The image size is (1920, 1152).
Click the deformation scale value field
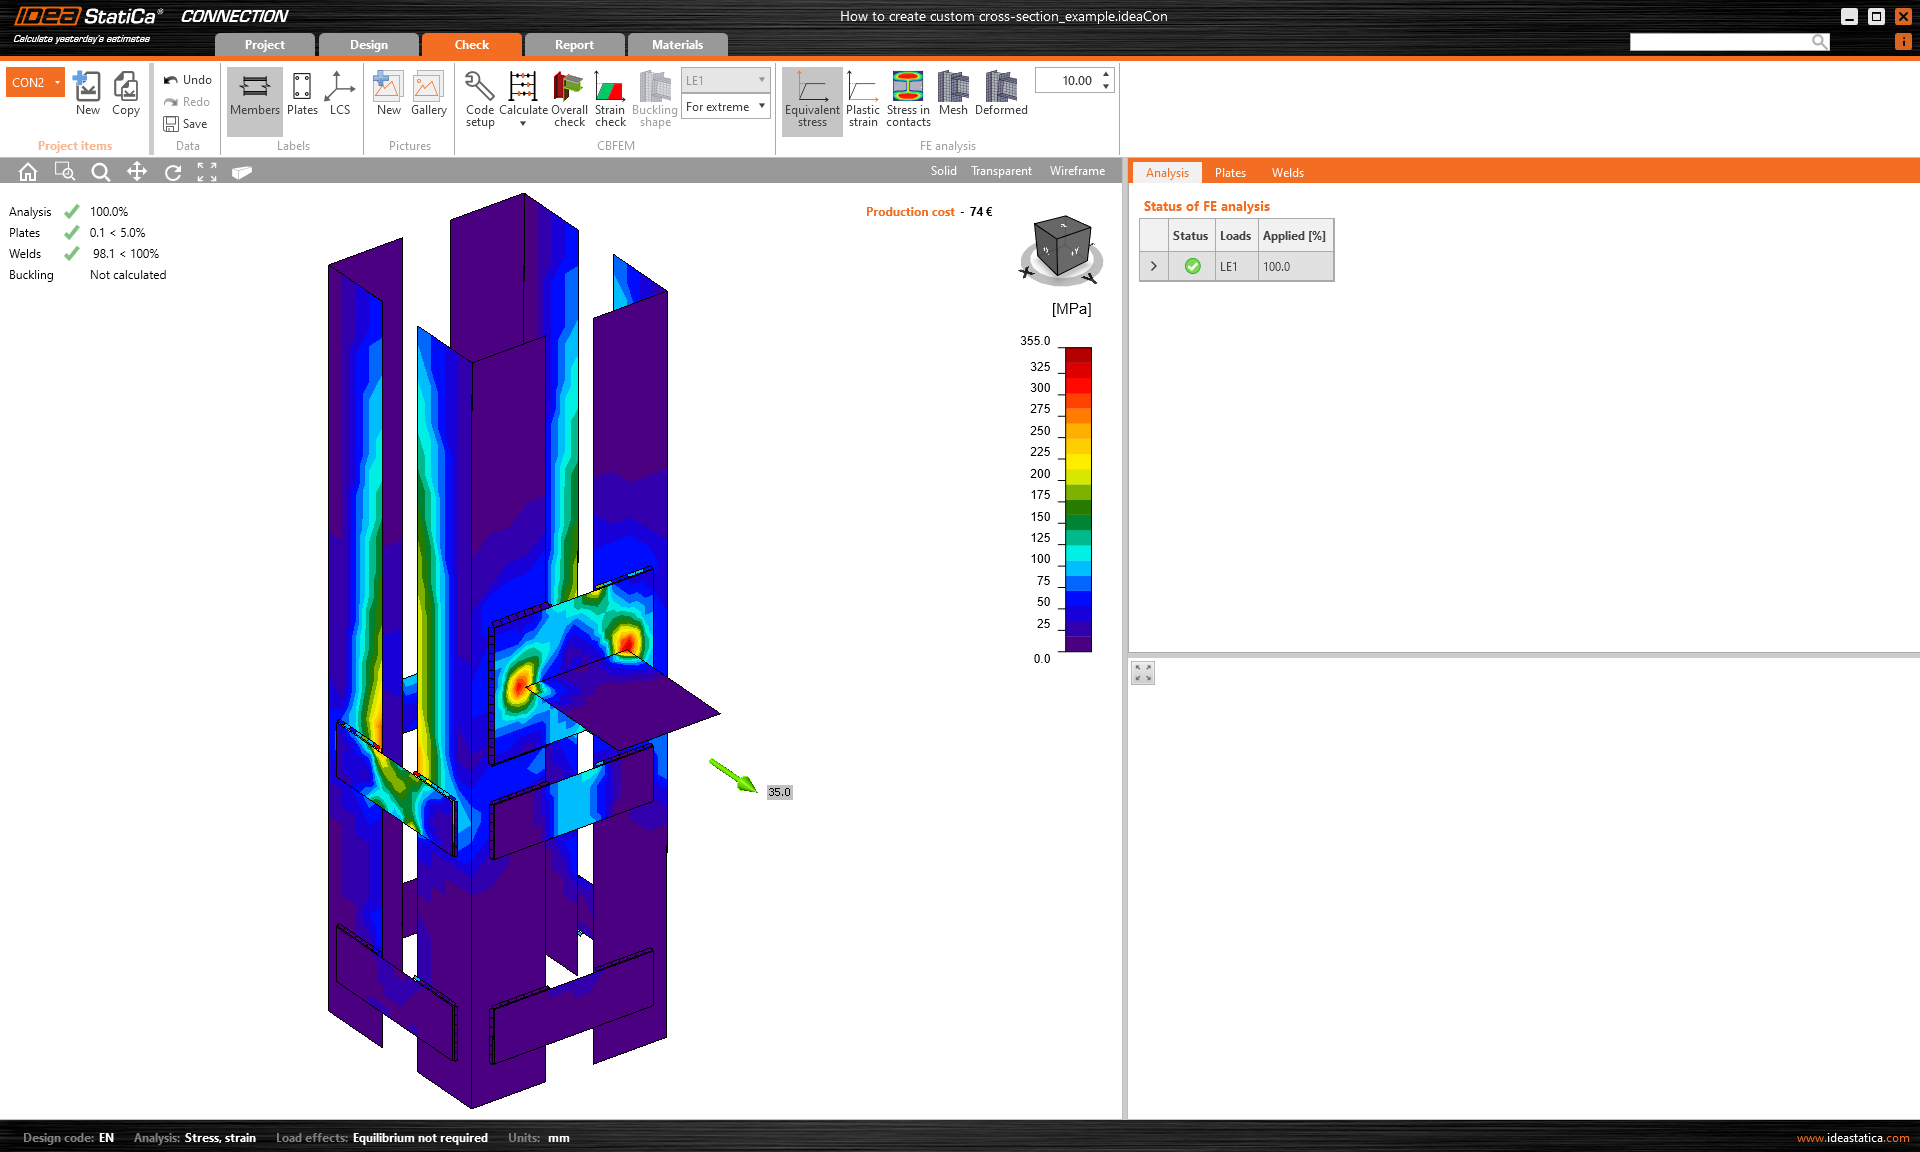click(1067, 81)
